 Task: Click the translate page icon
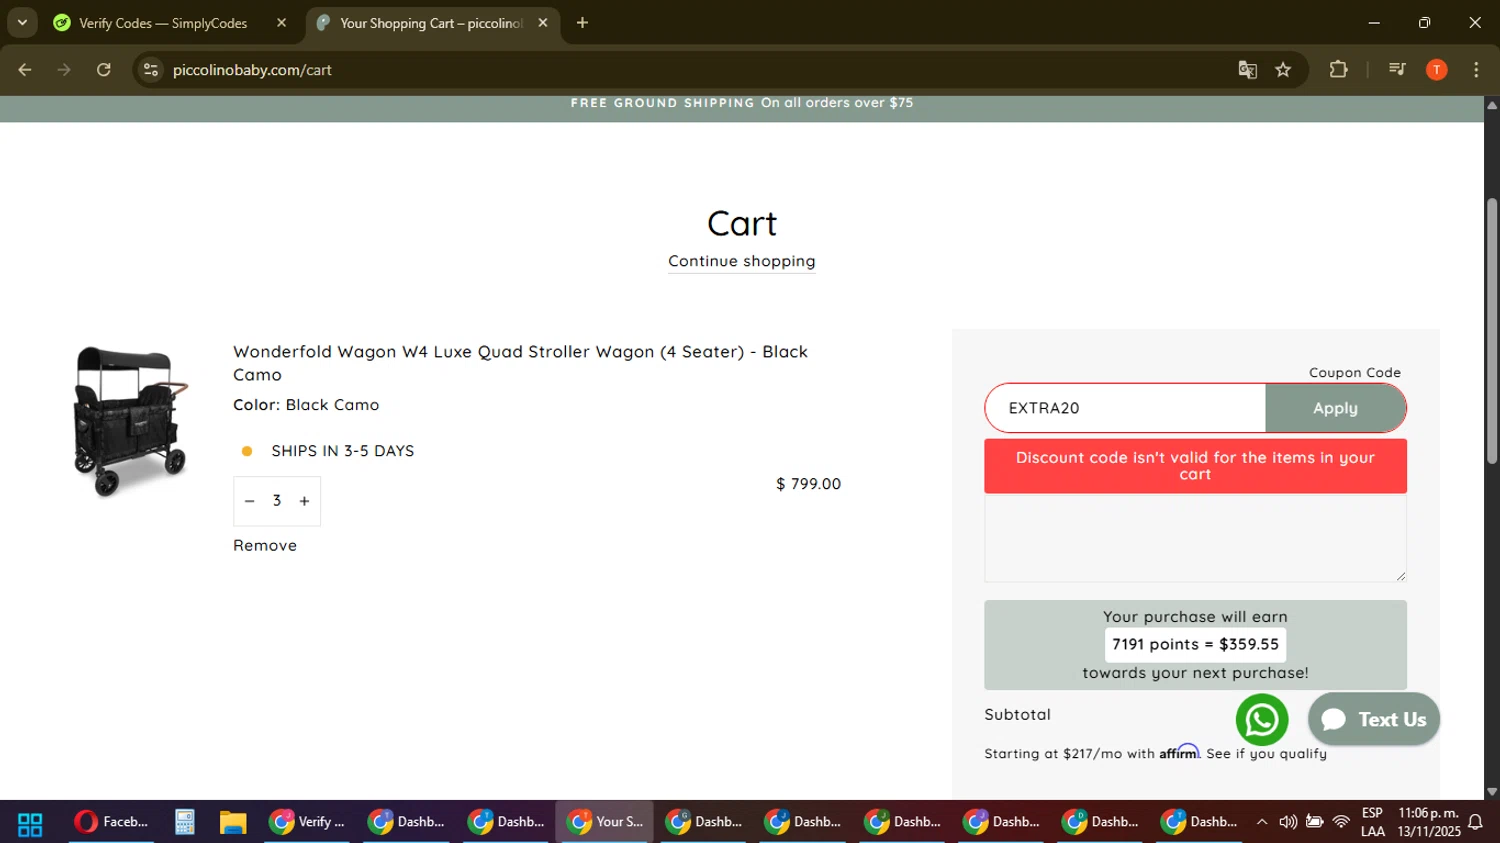click(1247, 70)
